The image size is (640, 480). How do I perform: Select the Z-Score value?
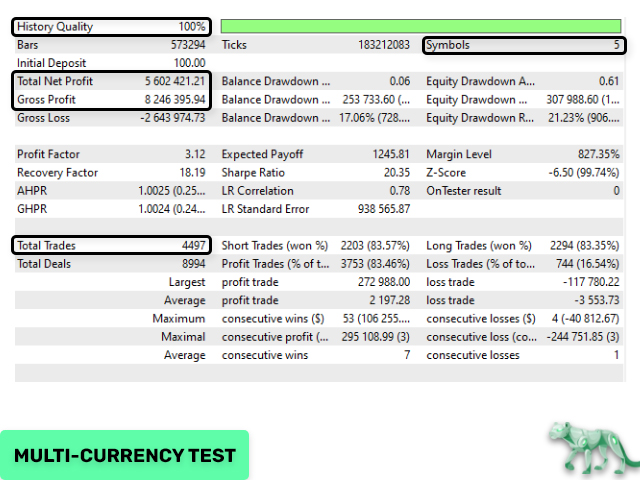click(x=580, y=172)
